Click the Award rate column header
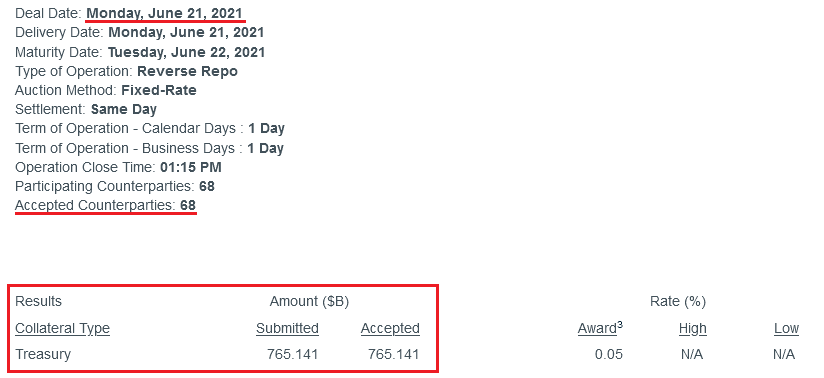Screen dimensions: 824x378 point(597,329)
